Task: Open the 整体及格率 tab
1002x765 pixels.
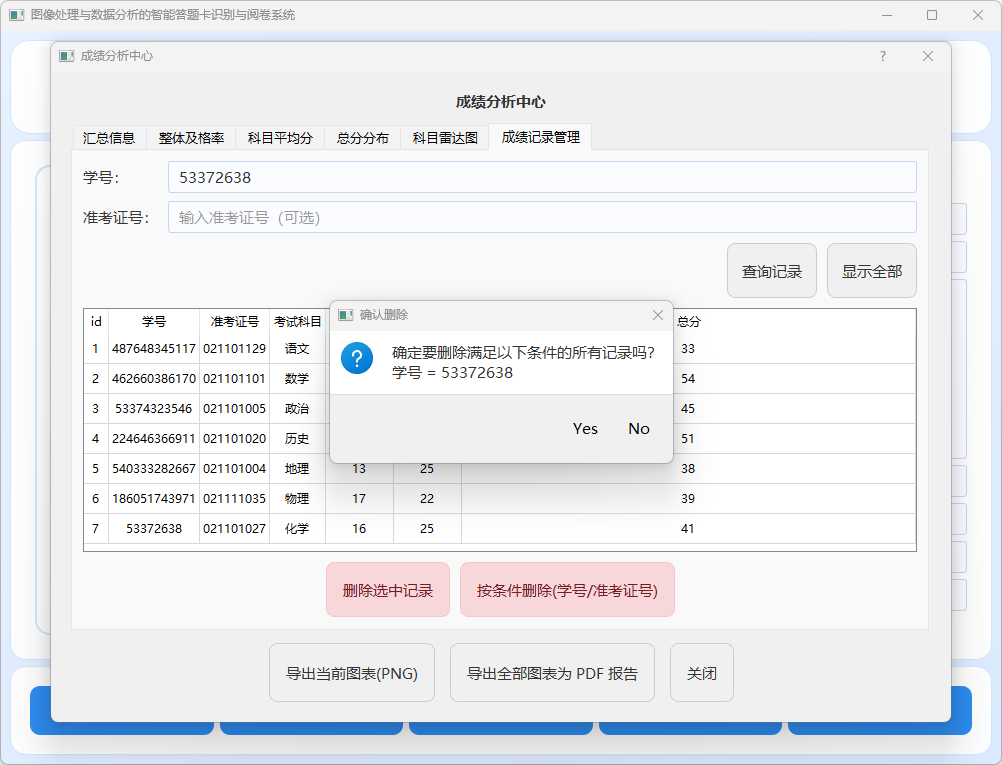Action: click(191, 138)
